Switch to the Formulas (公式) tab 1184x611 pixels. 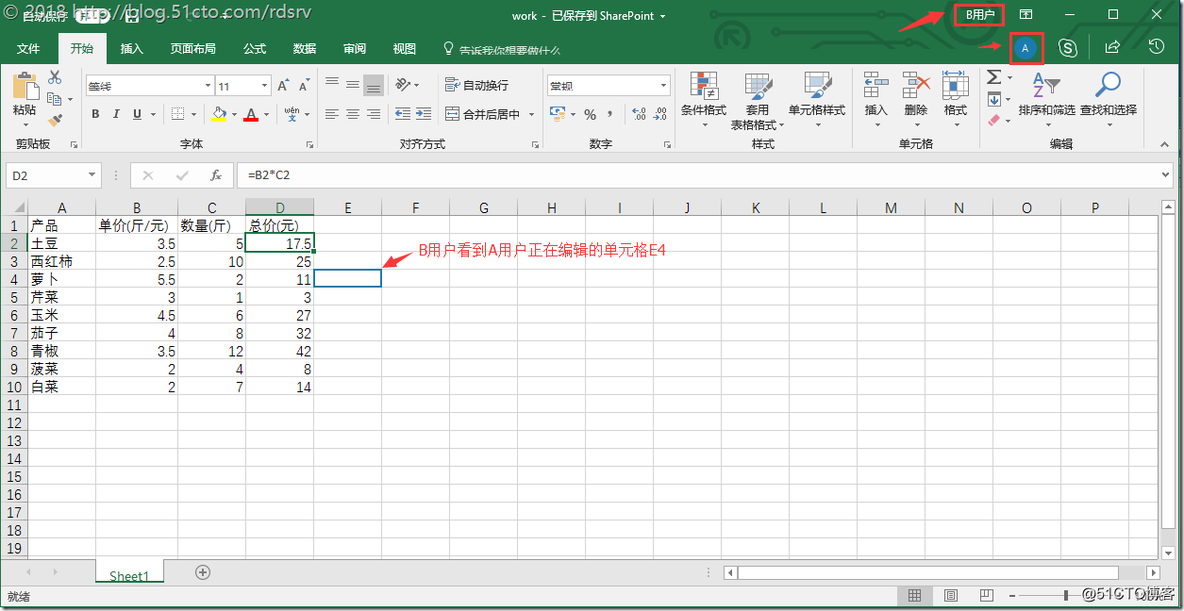[x=254, y=48]
